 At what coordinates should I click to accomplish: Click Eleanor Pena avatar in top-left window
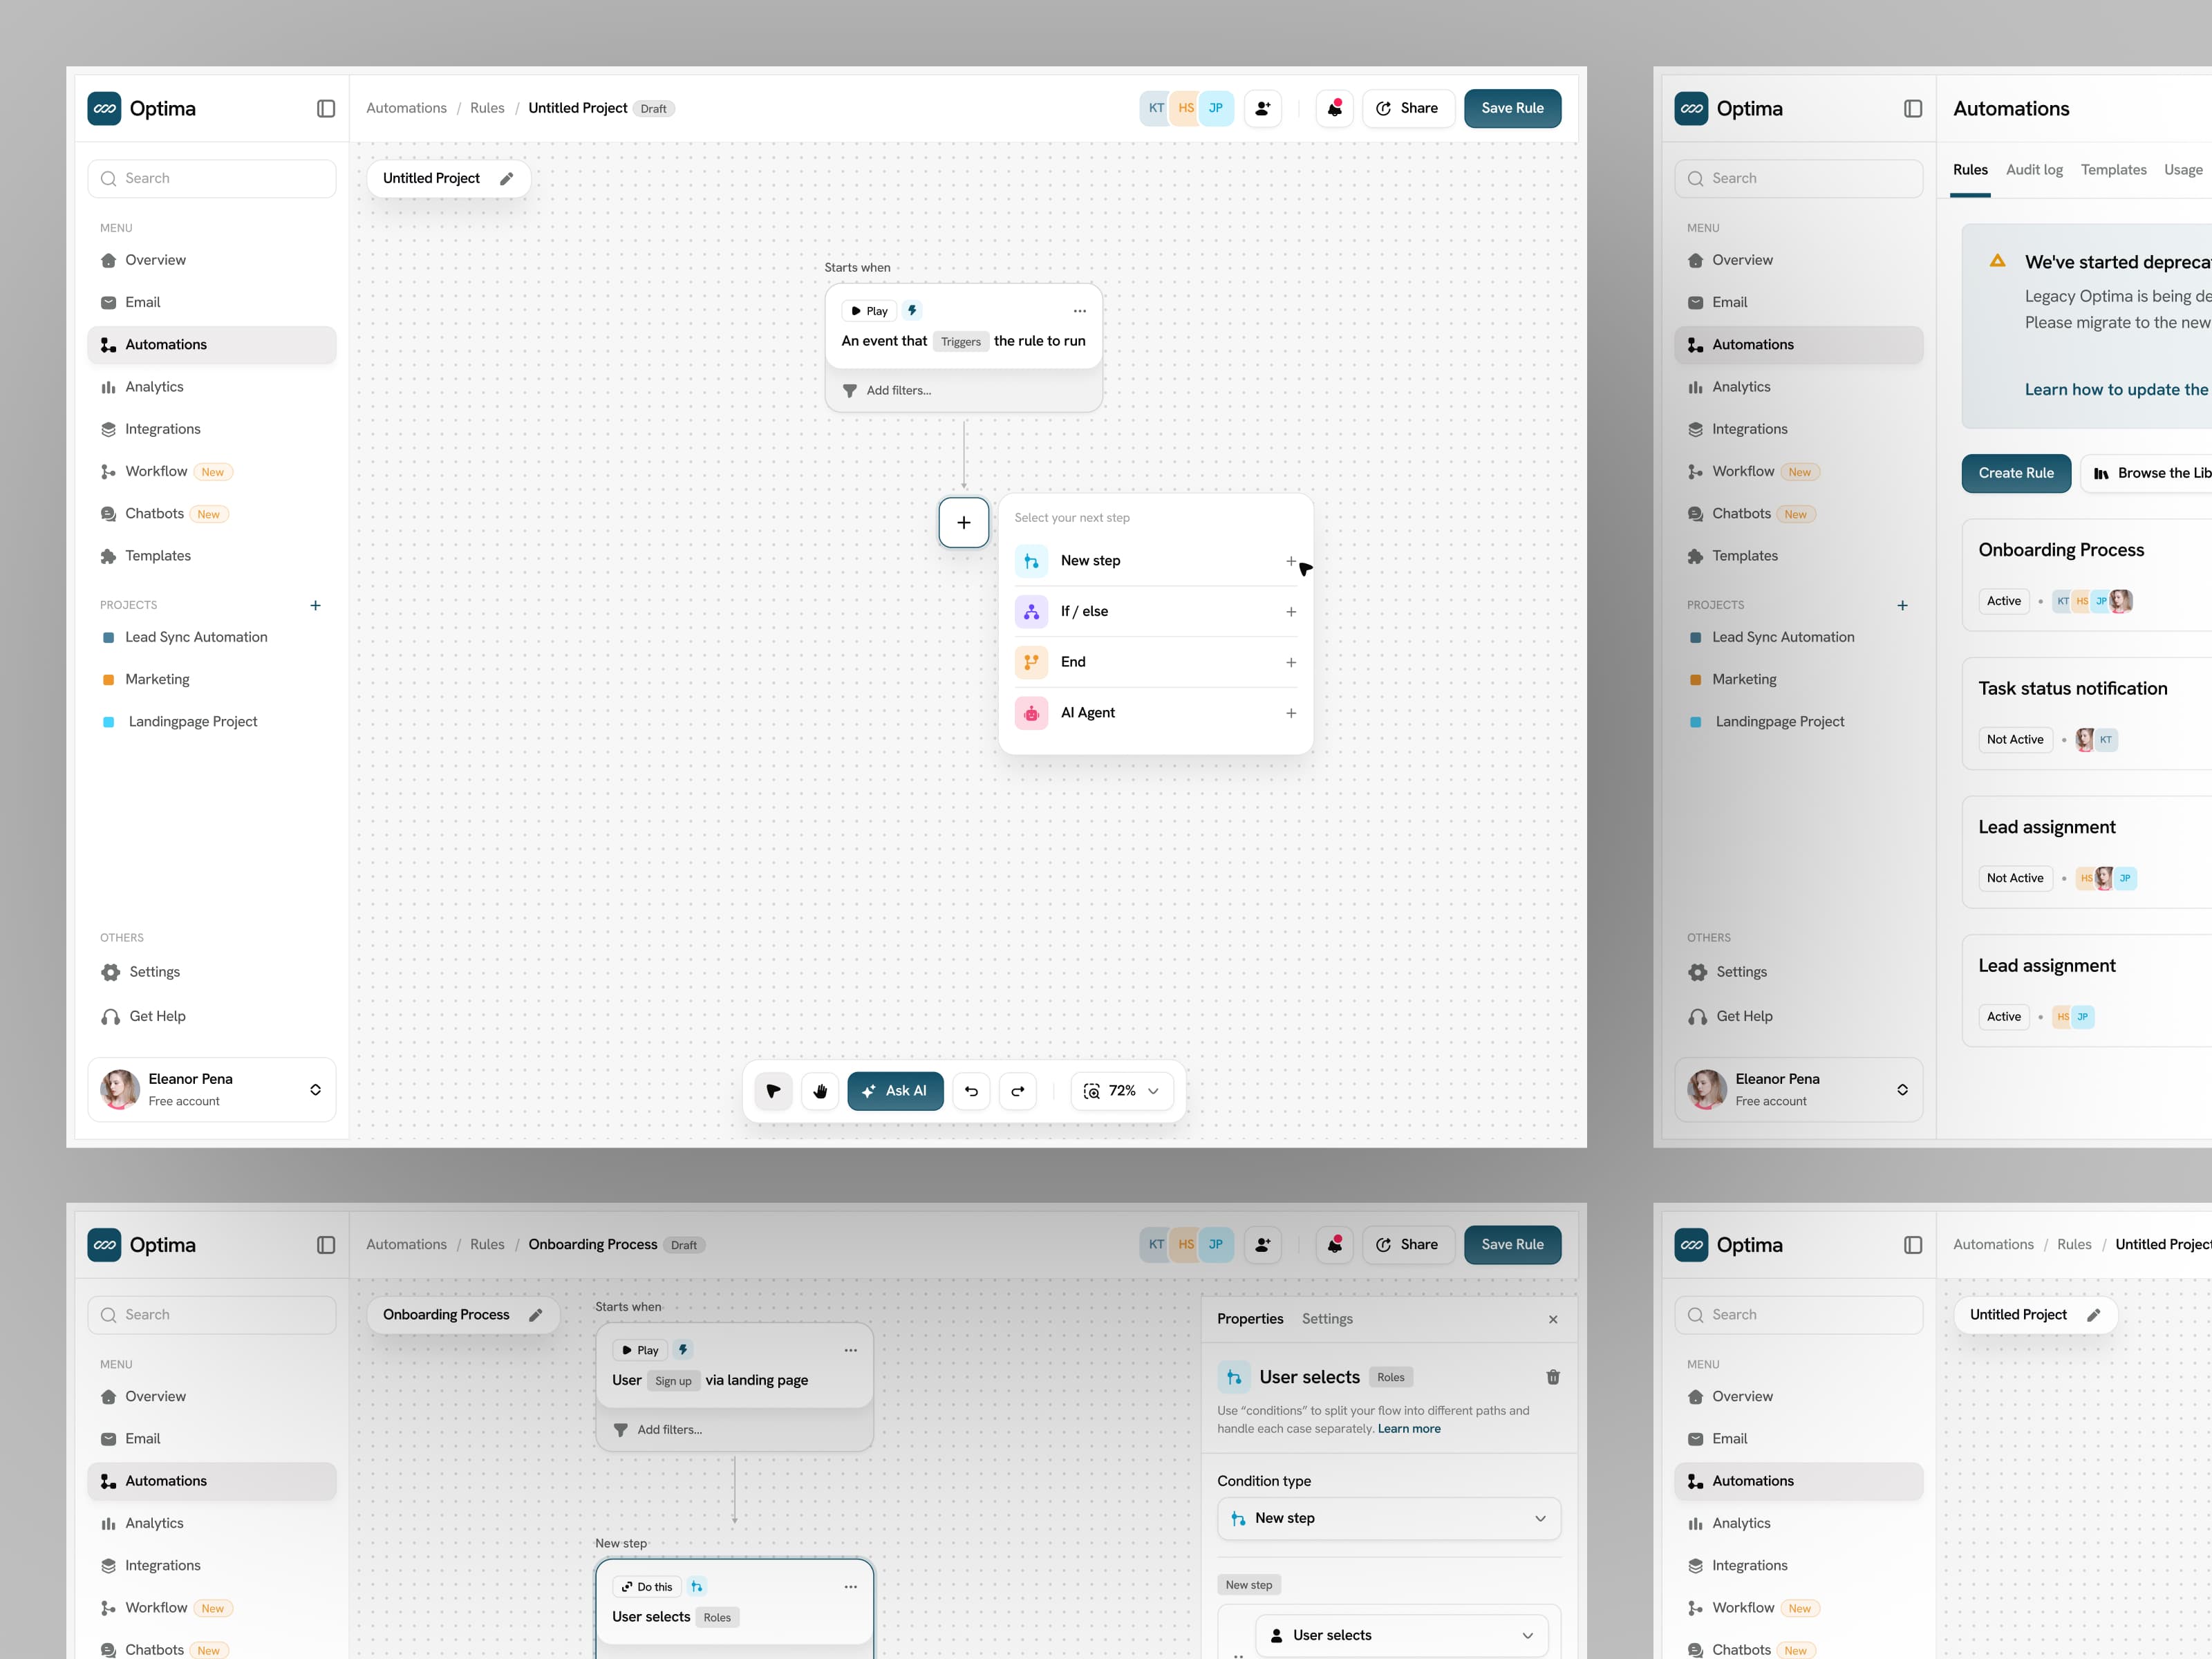(x=120, y=1090)
